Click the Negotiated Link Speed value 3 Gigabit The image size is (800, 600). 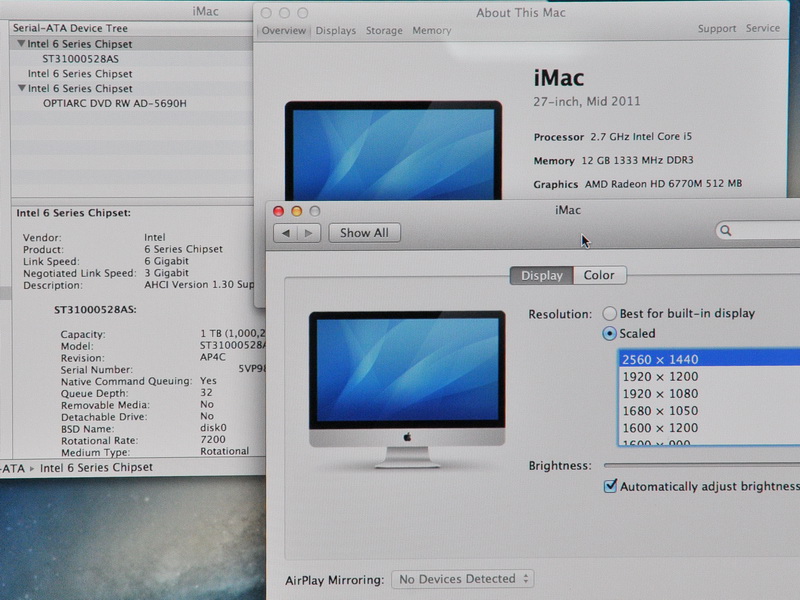(x=166, y=272)
